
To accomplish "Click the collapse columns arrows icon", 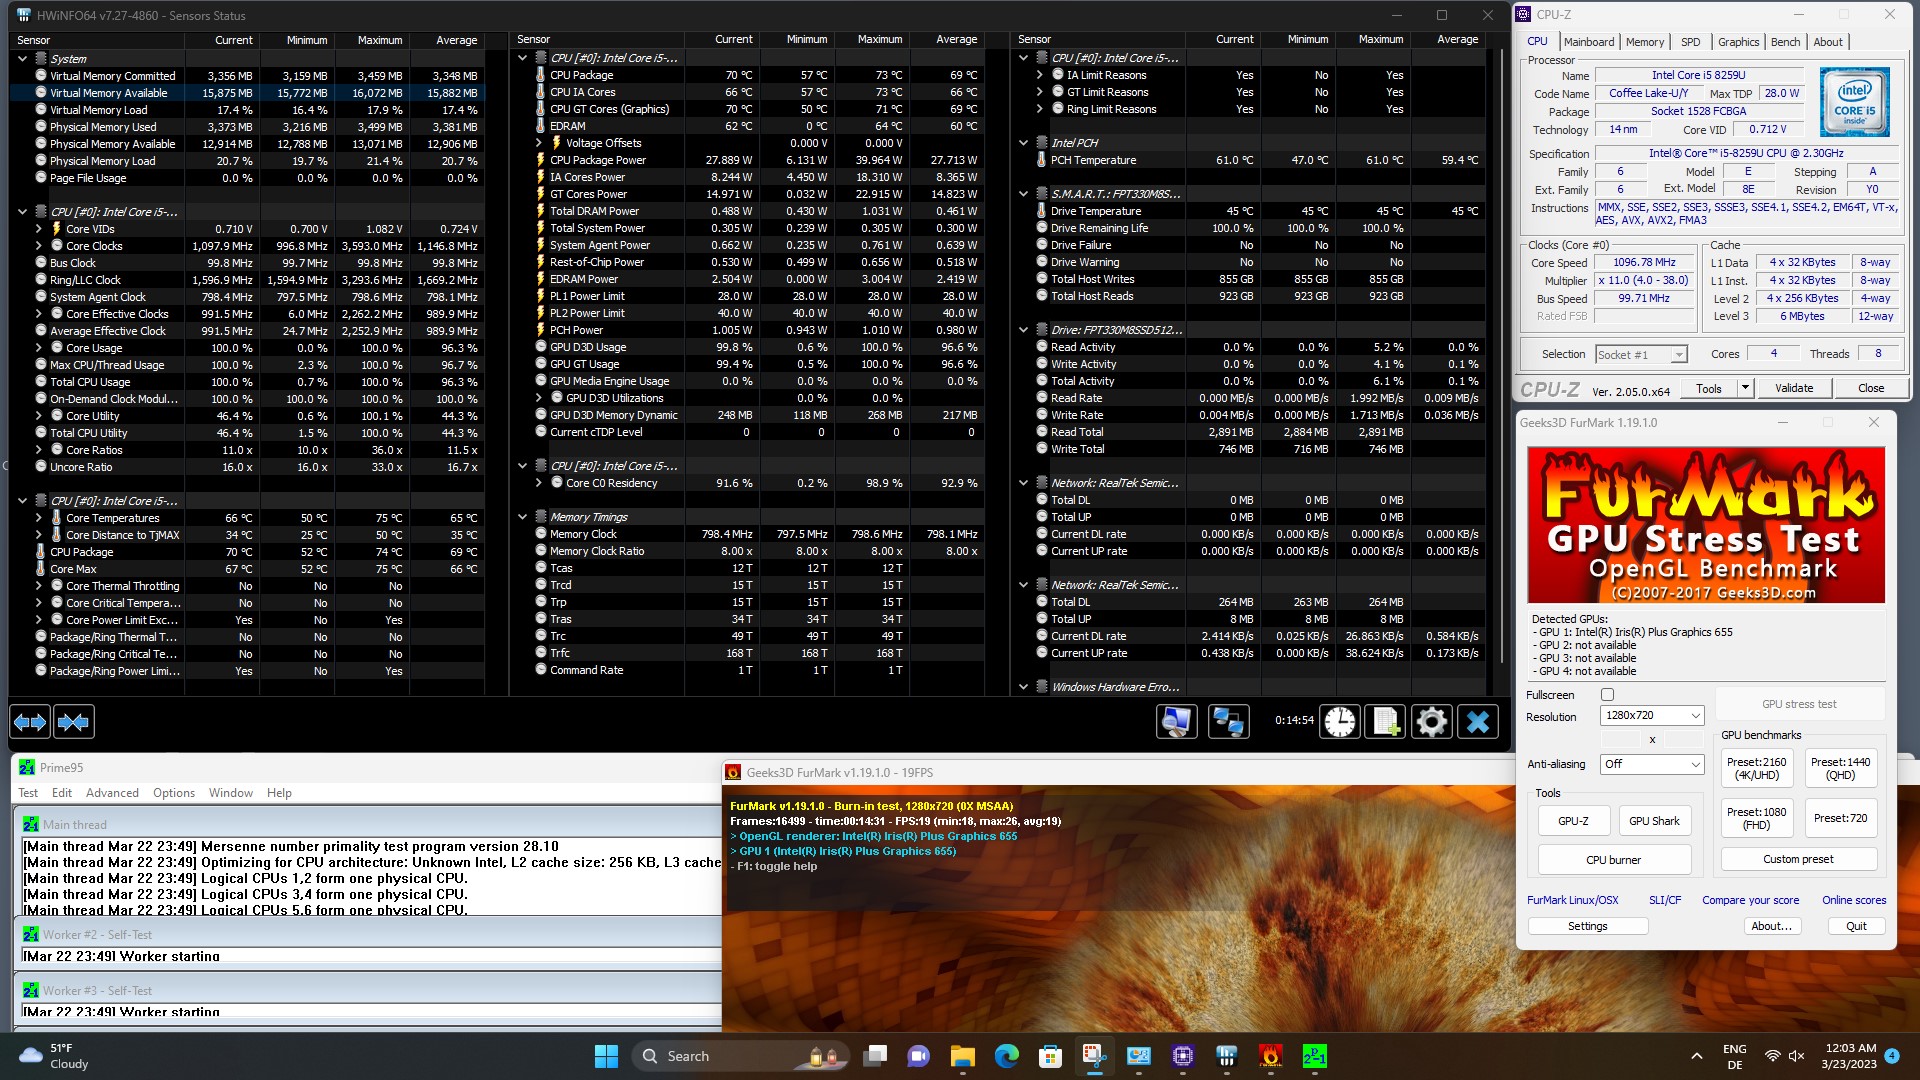I will 74,721.
